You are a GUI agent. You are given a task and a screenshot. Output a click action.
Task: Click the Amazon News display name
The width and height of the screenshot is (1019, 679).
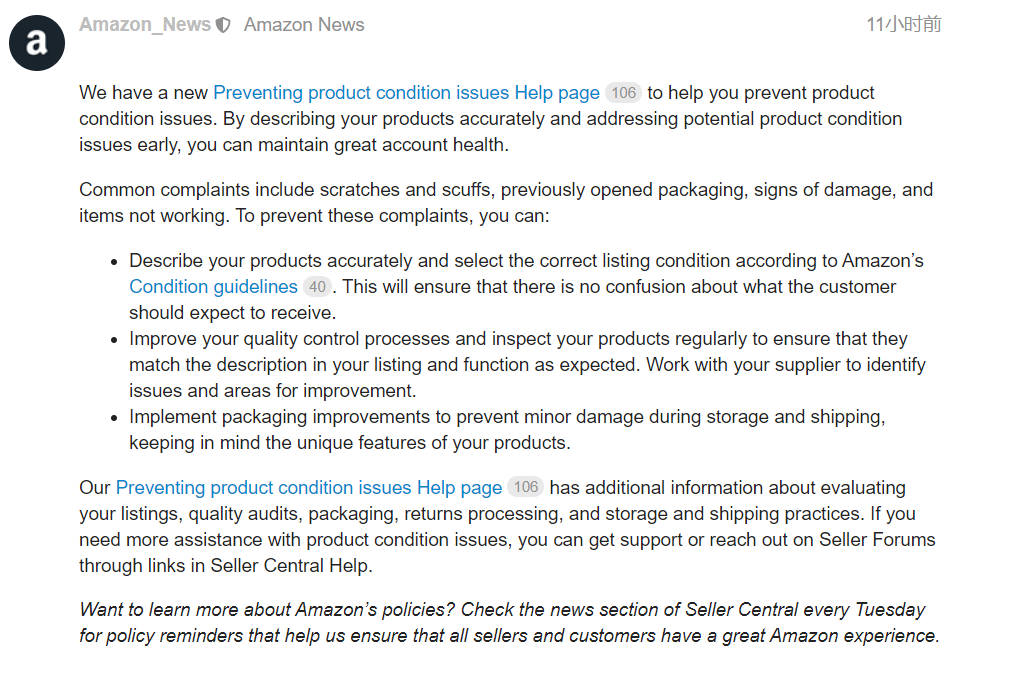[304, 25]
